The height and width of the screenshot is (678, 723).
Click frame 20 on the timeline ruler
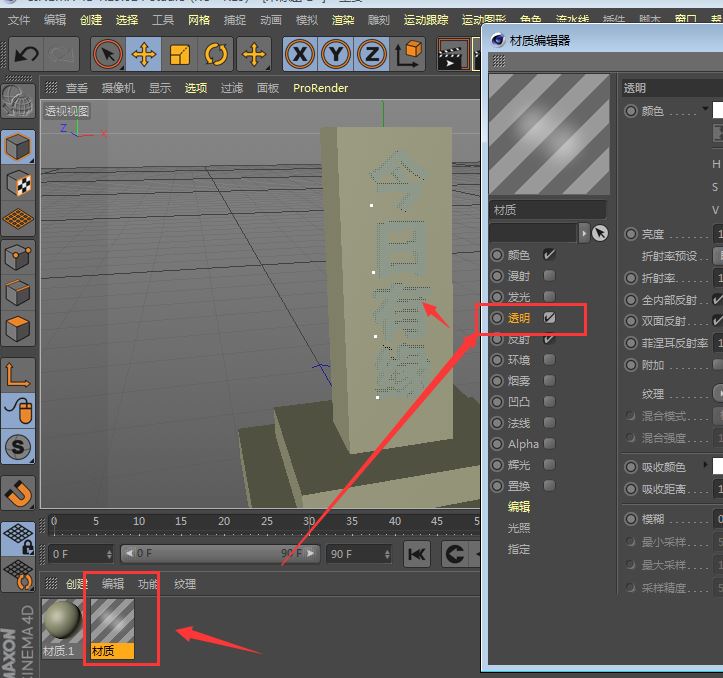pos(224,521)
